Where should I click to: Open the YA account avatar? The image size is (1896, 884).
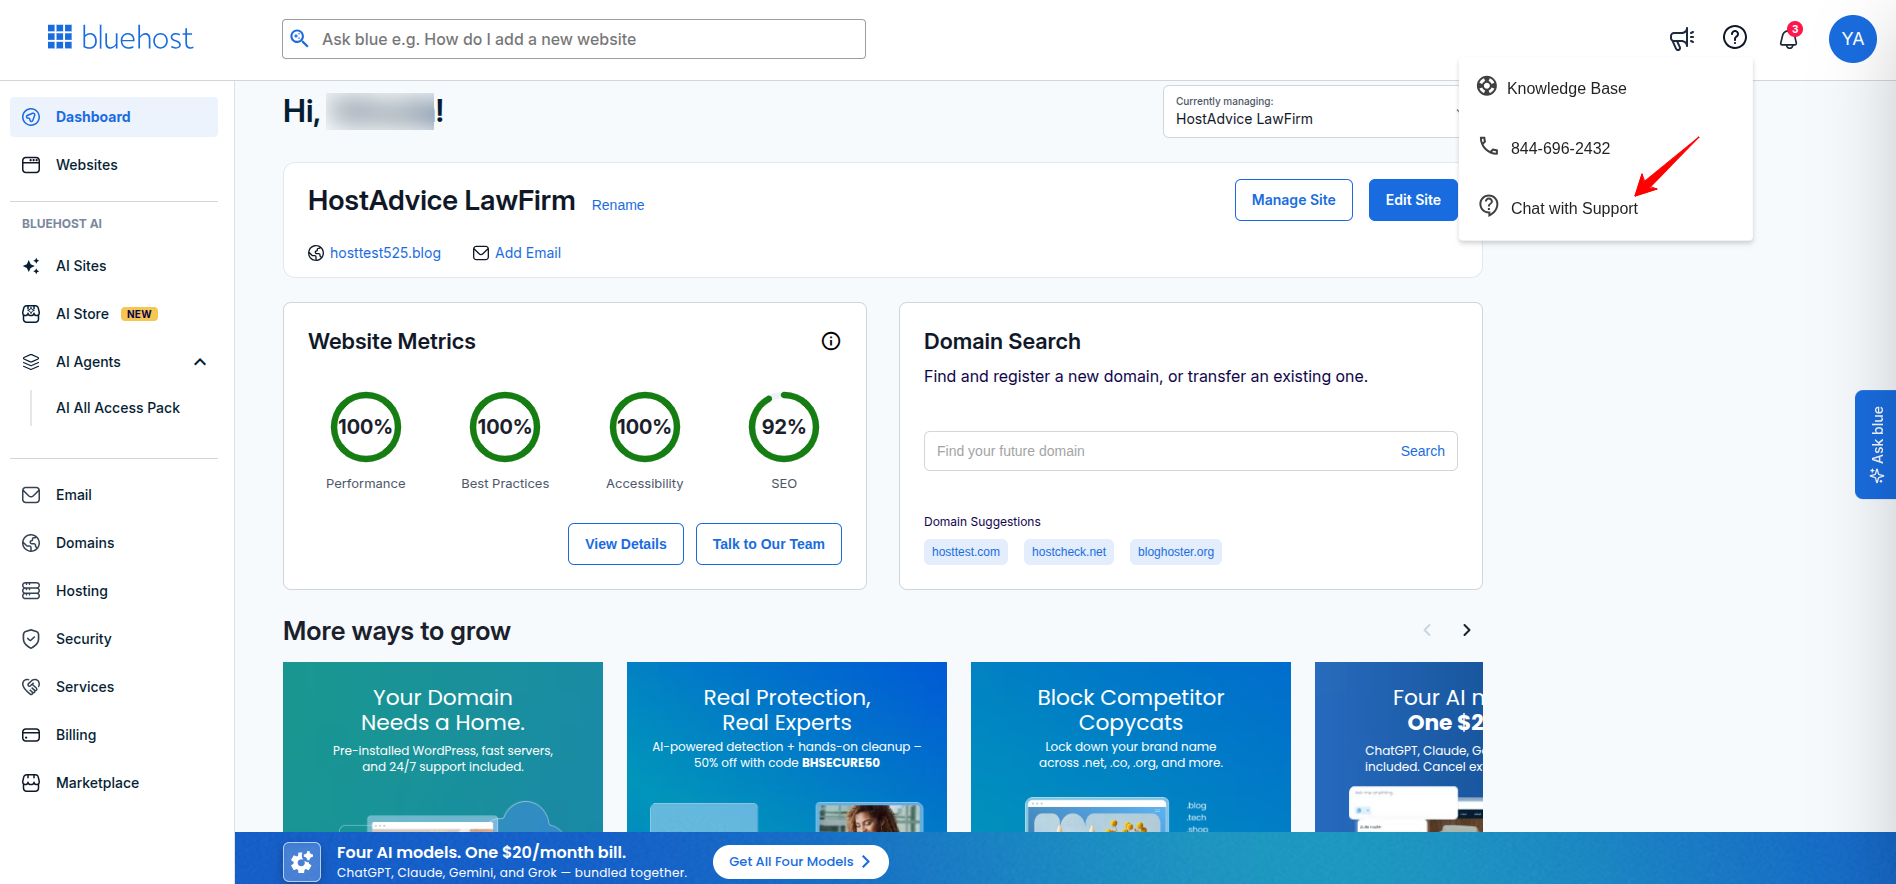click(1853, 39)
